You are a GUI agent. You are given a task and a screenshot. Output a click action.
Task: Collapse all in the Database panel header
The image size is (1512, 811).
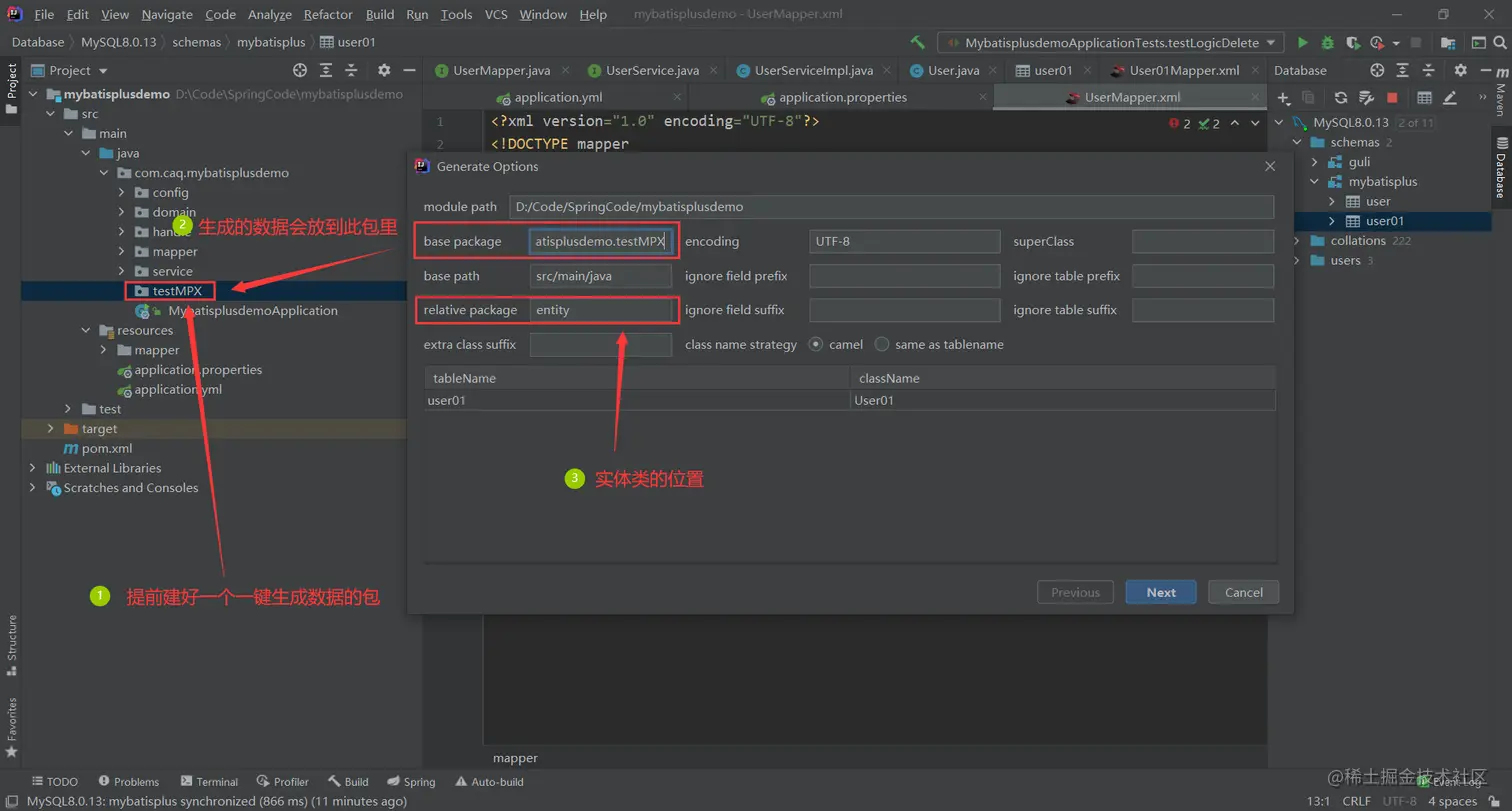tap(1428, 70)
